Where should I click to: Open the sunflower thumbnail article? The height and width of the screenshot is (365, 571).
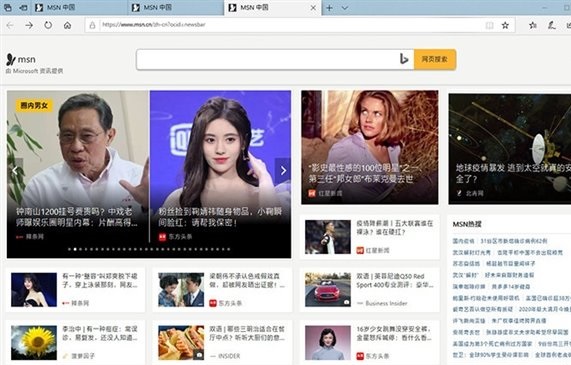tap(34, 343)
